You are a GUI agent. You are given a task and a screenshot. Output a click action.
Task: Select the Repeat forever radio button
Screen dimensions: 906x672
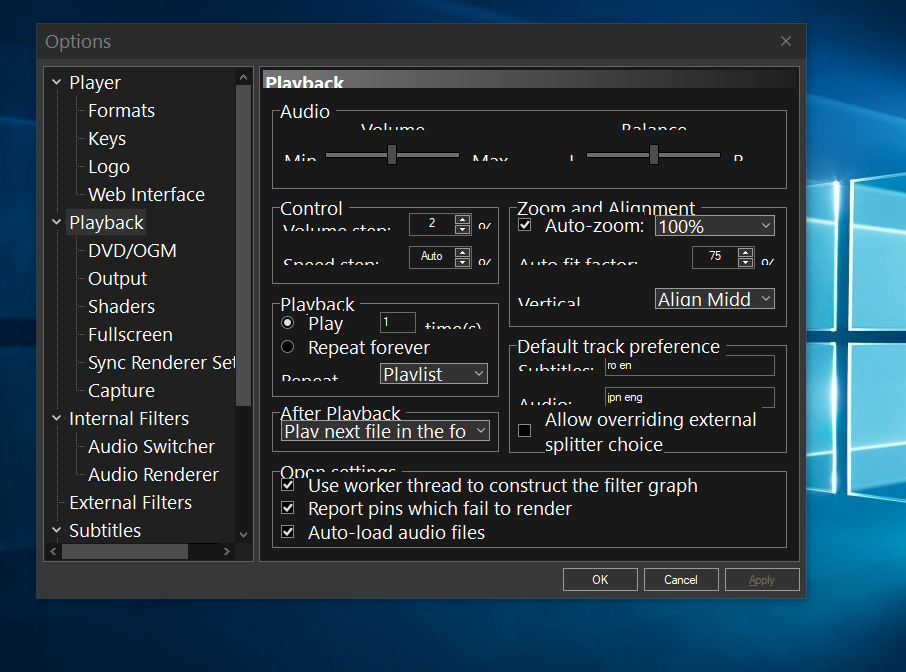(x=288, y=348)
